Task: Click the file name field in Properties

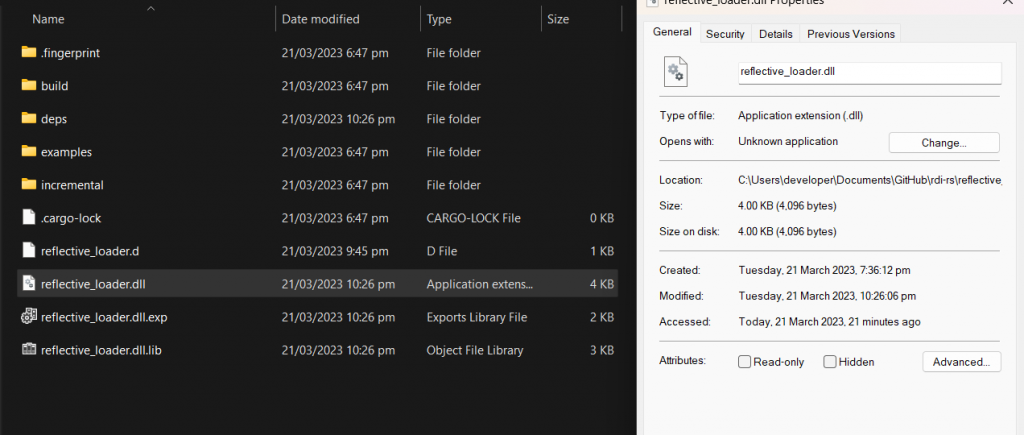Action: point(869,72)
